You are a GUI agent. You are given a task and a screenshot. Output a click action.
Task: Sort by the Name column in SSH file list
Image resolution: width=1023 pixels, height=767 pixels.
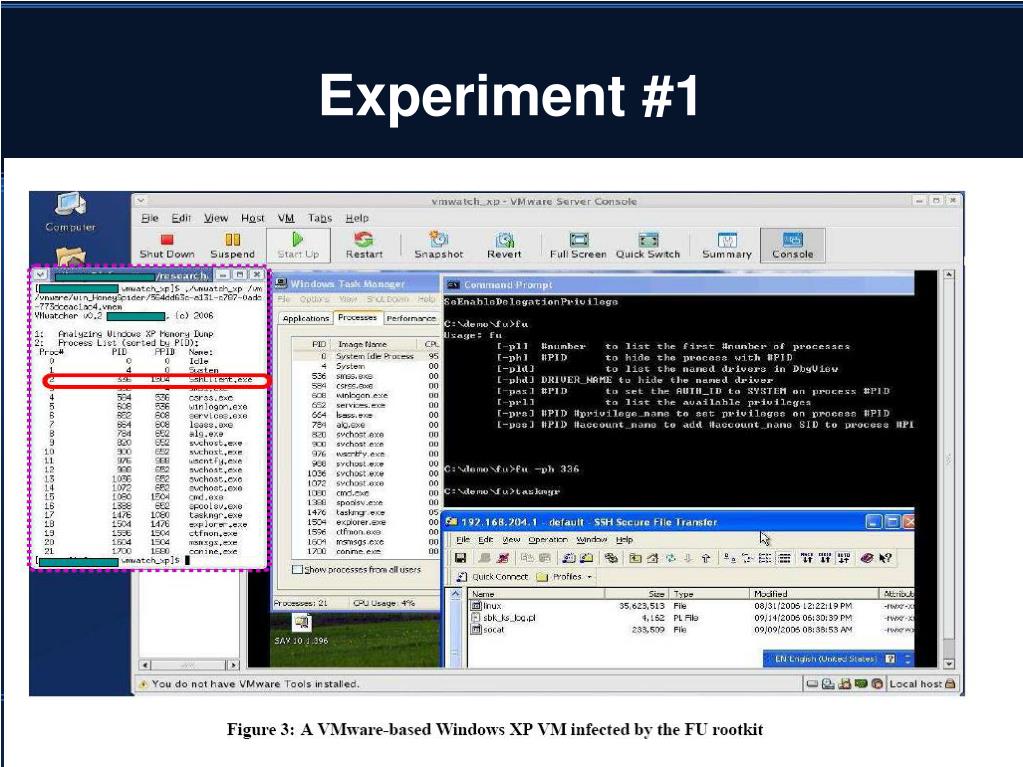536,594
